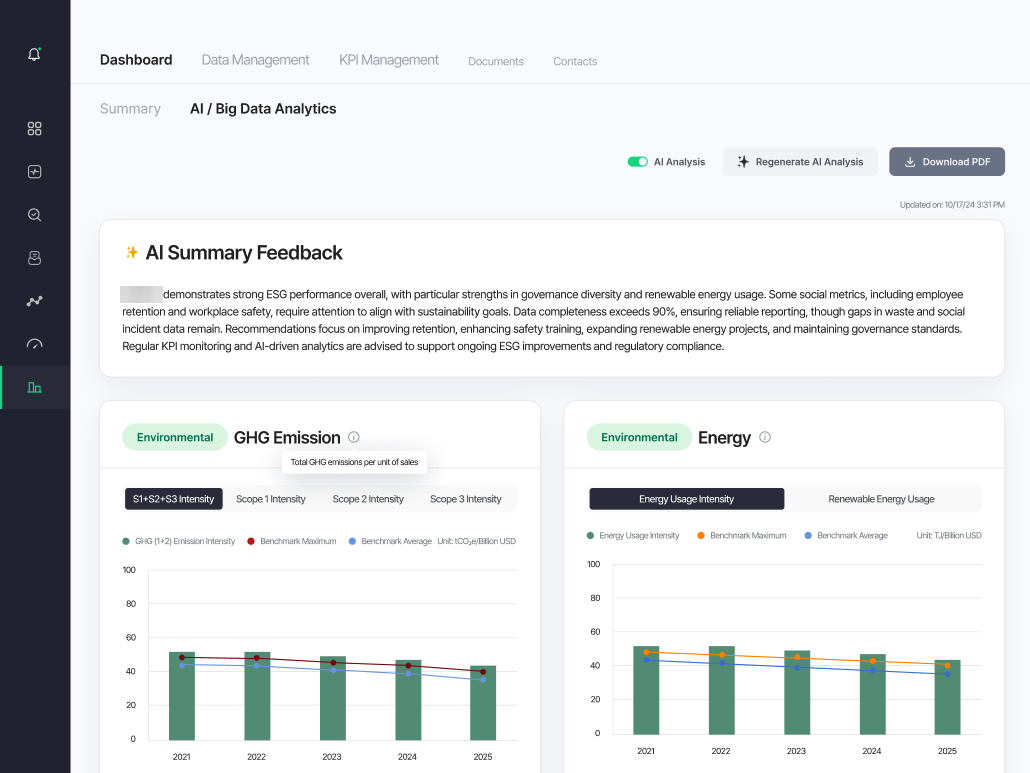Click the 2021 bar in GHG chart
Viewport: 1030px width, 773px height.
pyautogui.click(x=182, y=696)
